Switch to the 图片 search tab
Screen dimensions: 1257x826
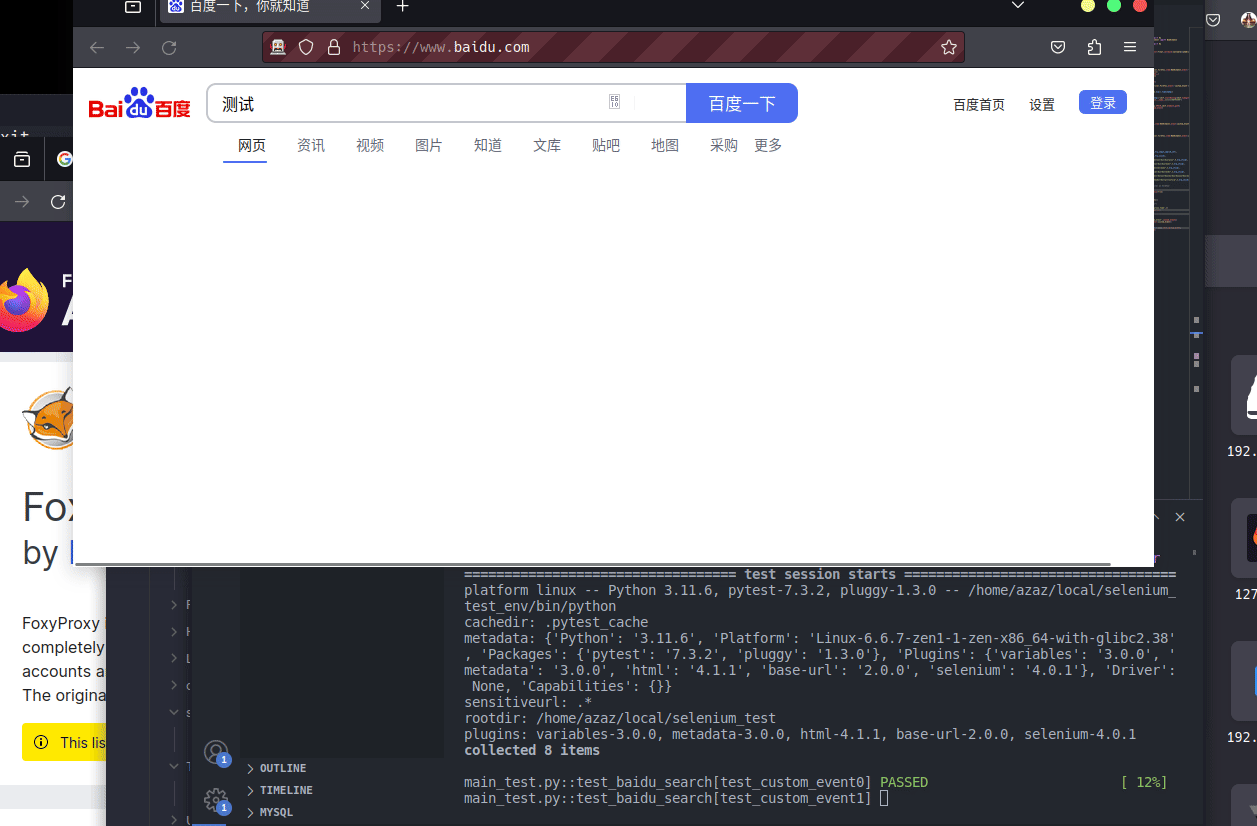(428, 145)
